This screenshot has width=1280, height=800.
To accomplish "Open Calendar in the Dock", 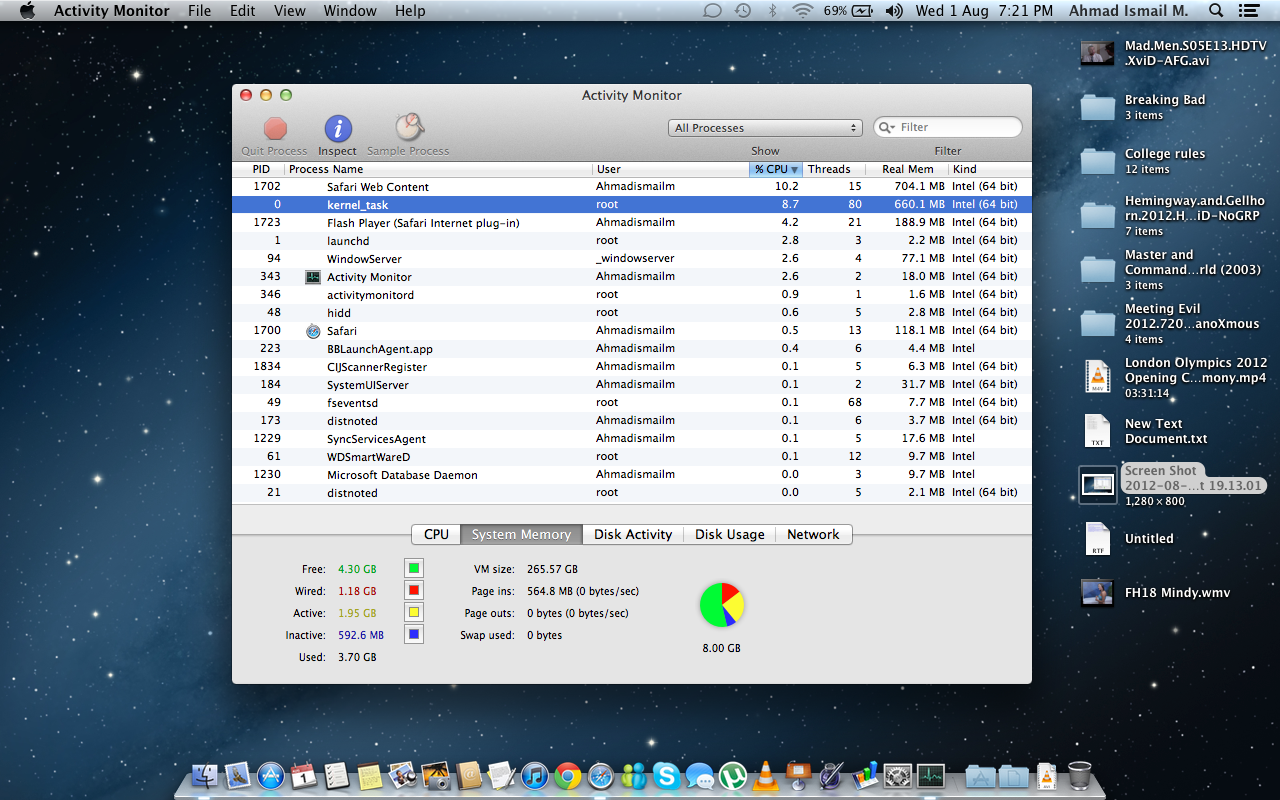I will [x=304, y=775].
